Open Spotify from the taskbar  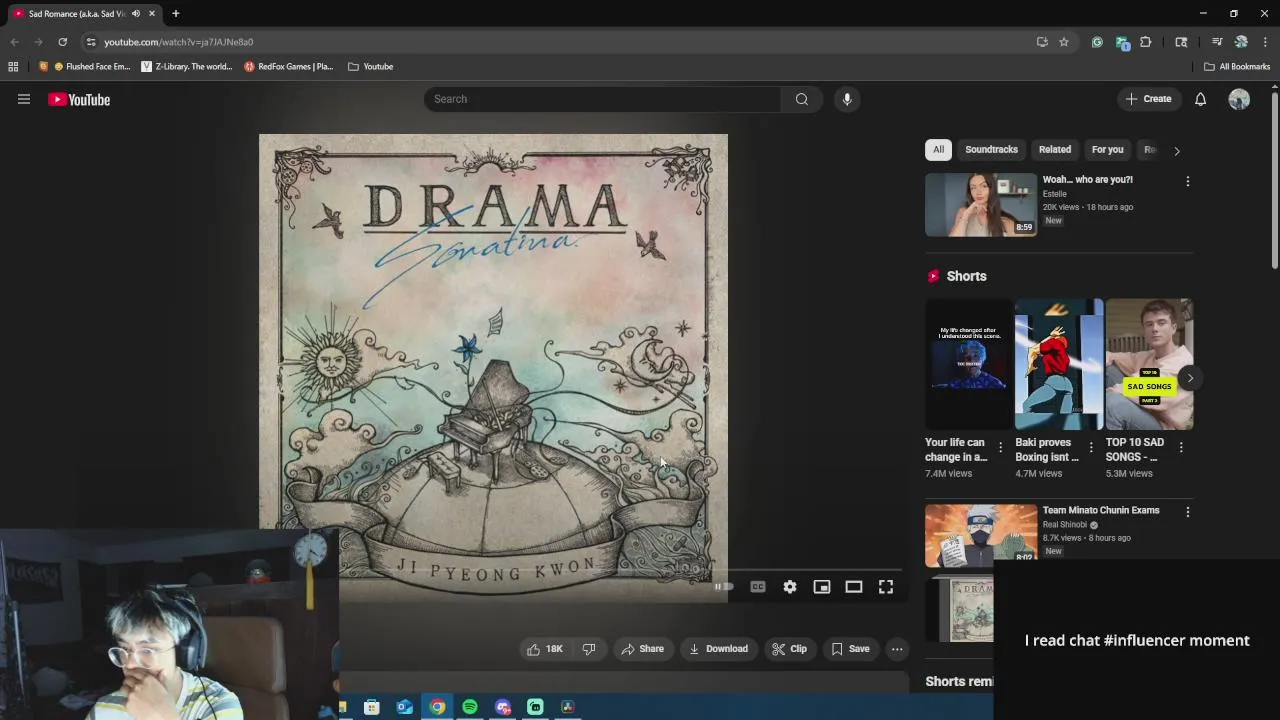tap(470, 707)
